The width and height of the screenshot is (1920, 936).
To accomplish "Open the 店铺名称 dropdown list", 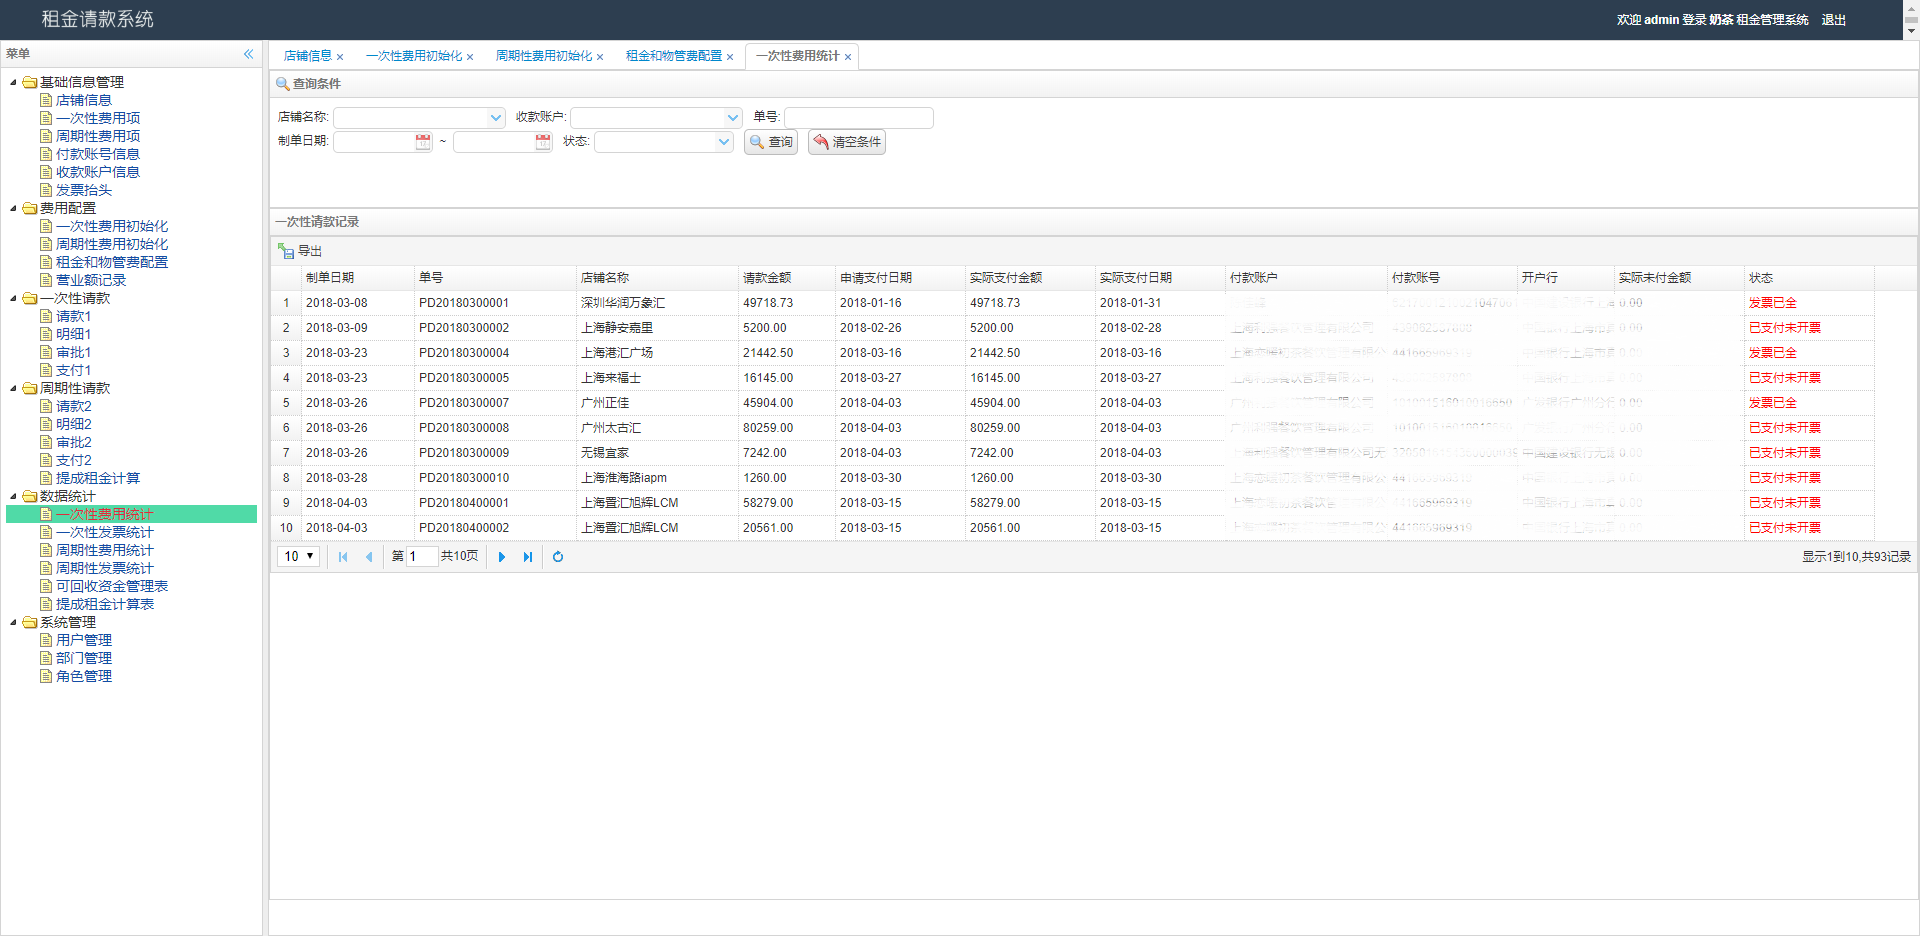I will pos(496,118).
